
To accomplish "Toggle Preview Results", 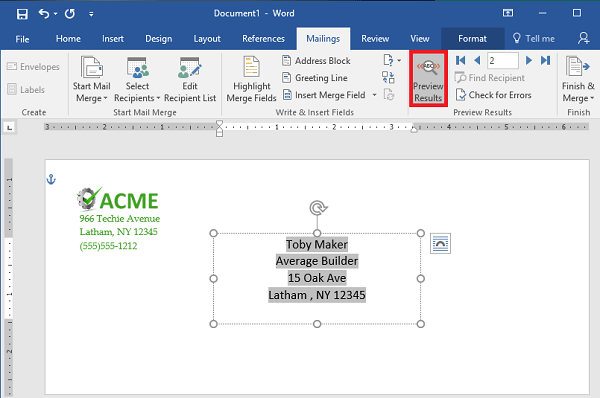I will click(x=428, y=78).
